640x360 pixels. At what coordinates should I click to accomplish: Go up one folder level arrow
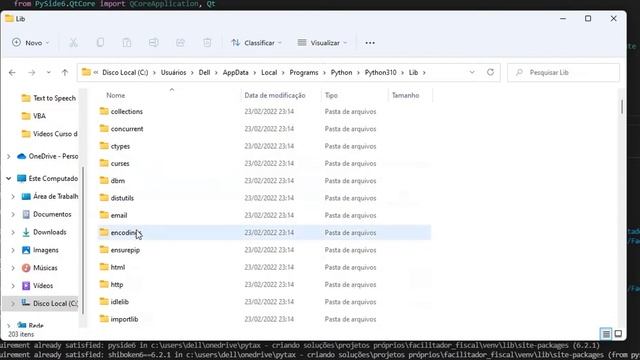pos(64,72)
